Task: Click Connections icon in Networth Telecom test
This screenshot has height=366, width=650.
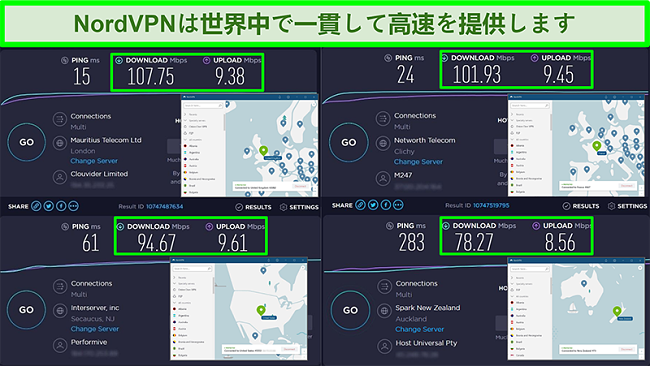Action: (383, 119)
